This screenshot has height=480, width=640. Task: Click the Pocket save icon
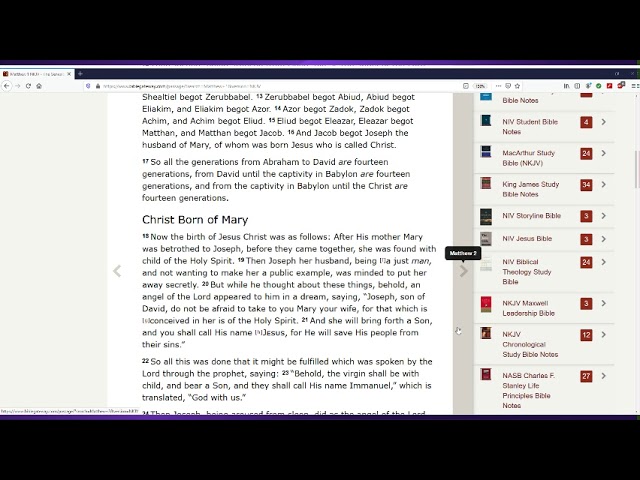[508, 86]
